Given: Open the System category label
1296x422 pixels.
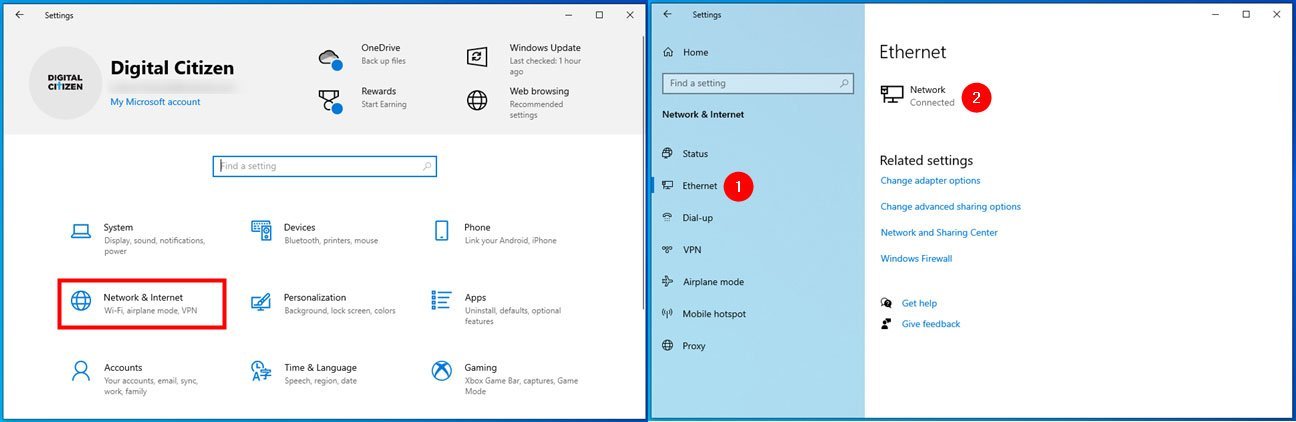Looking at the screenshot, I should click(x=118, y=228).
